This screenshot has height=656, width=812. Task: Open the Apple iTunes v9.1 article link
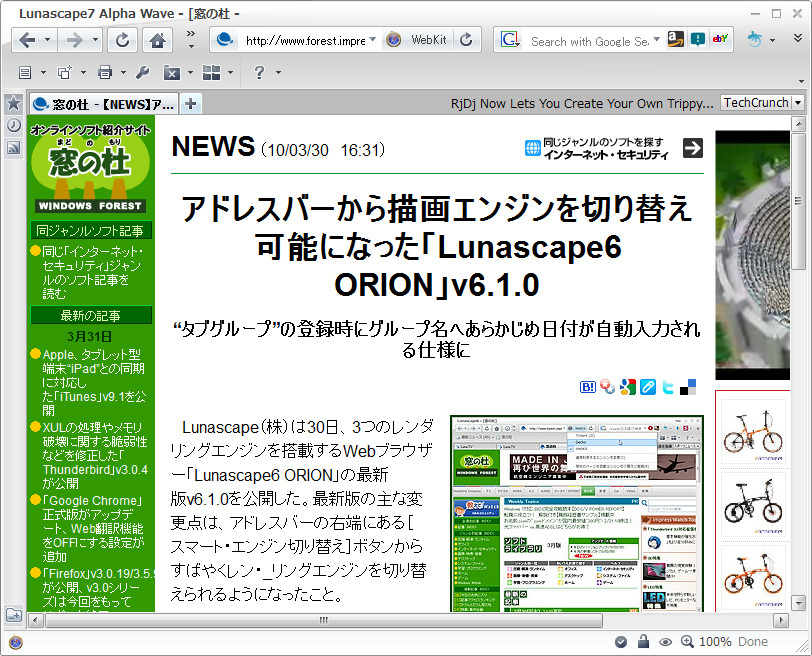(x=94, y=383)
